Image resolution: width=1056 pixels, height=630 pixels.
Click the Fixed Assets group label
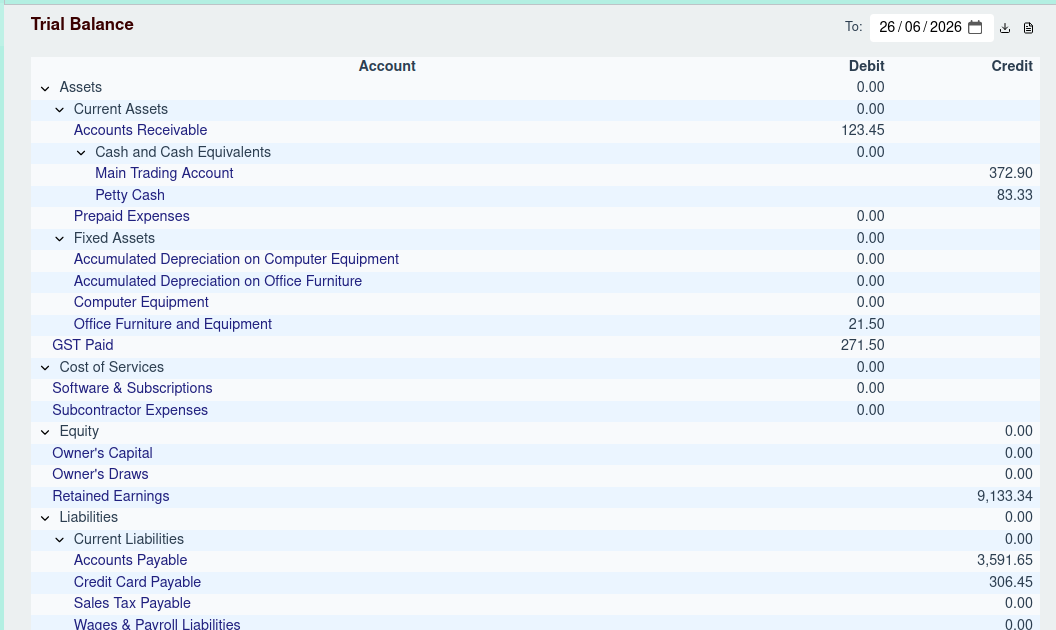[x=114, y=239]
